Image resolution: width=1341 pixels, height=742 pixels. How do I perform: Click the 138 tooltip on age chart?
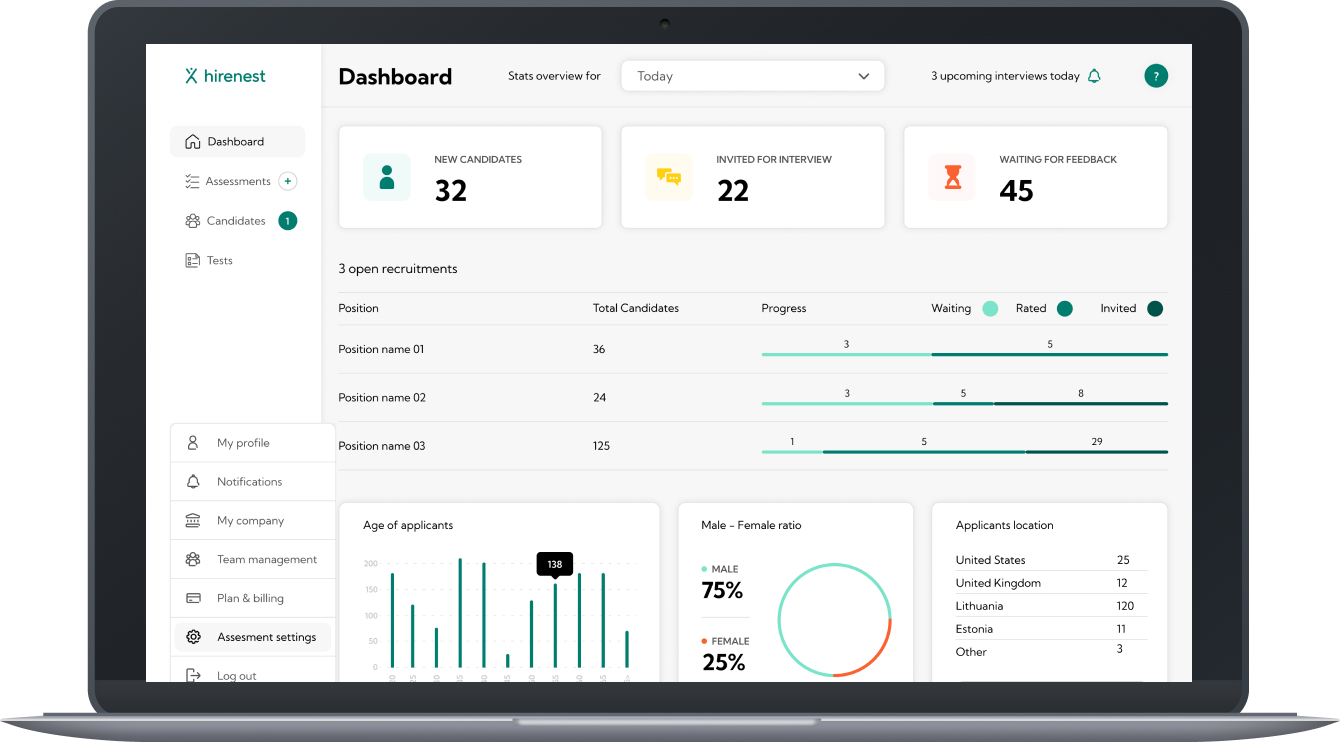click(x=555, y=565)
